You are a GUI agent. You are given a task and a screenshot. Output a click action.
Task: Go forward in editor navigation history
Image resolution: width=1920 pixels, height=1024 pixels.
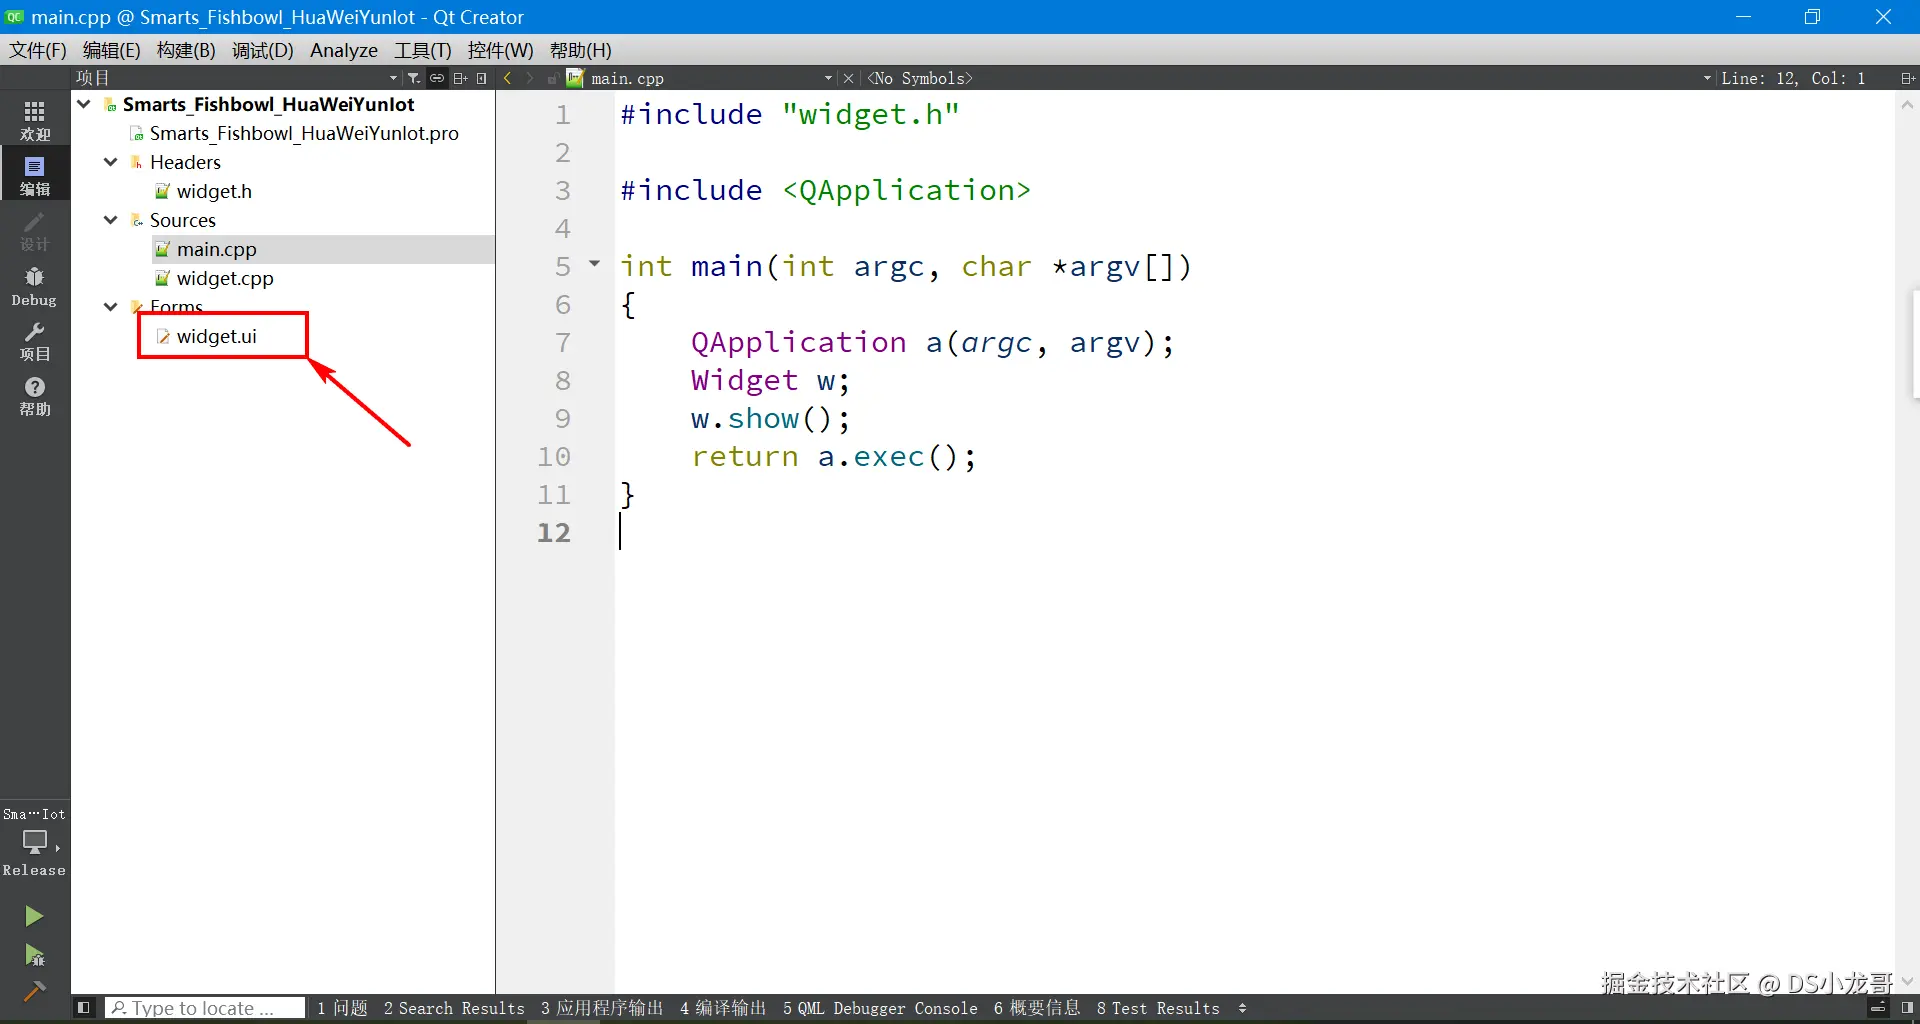(x=530, y=78)
